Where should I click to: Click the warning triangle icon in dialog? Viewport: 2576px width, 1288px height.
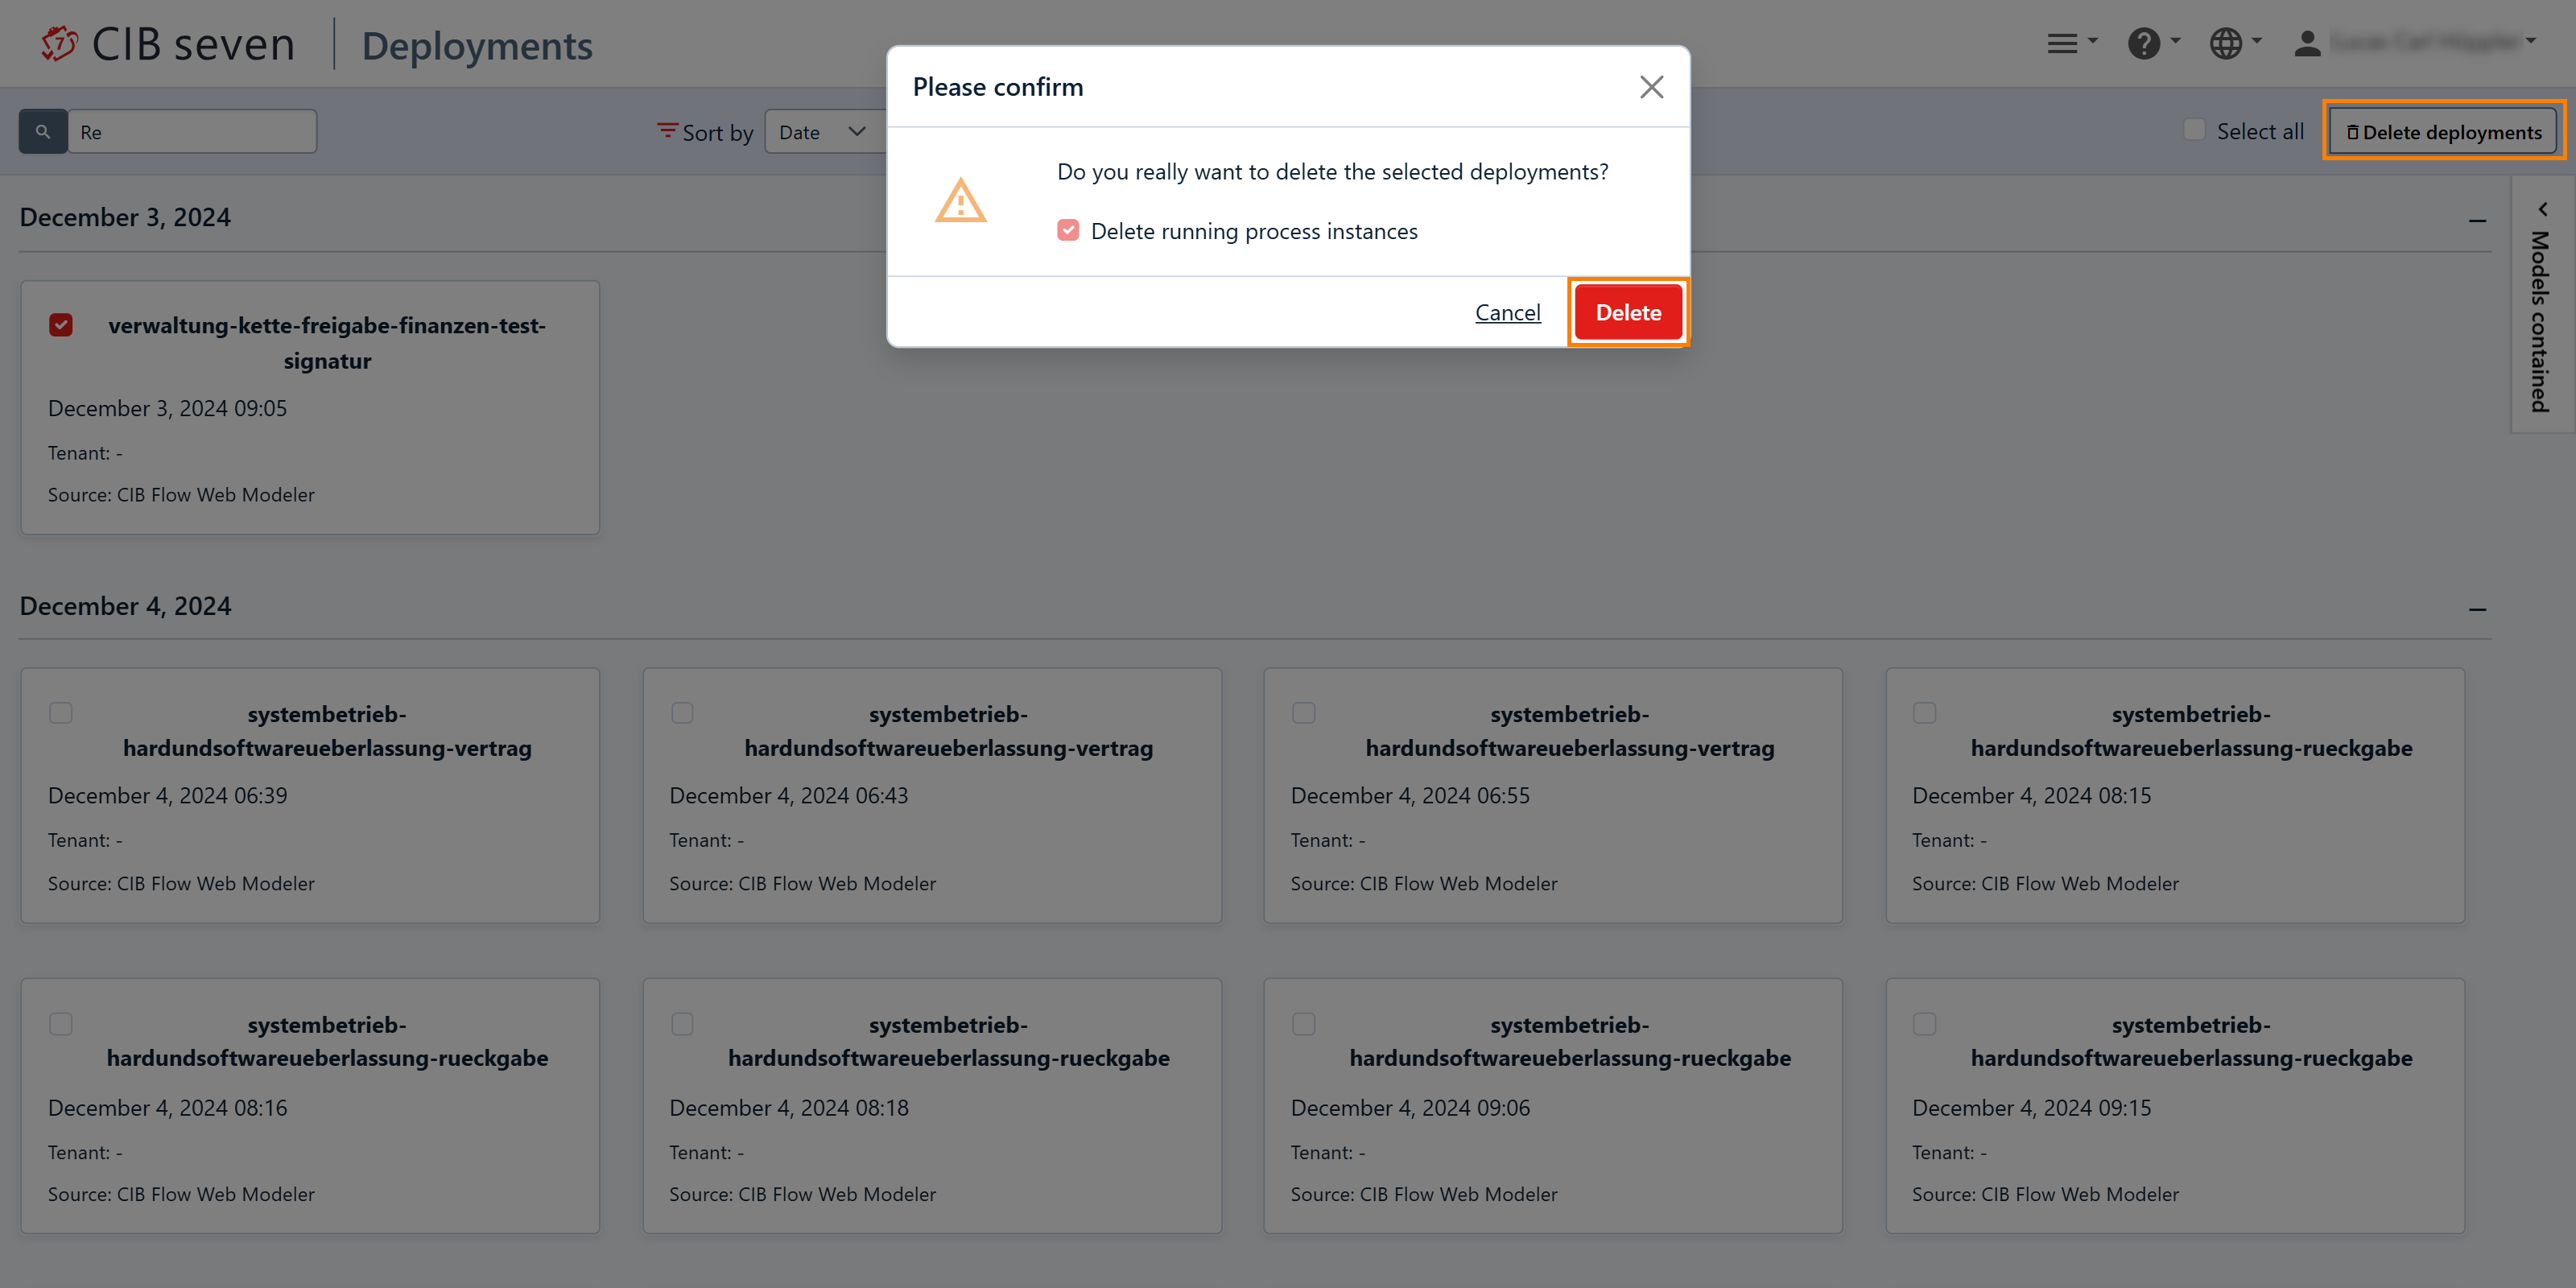click(960, 201)
